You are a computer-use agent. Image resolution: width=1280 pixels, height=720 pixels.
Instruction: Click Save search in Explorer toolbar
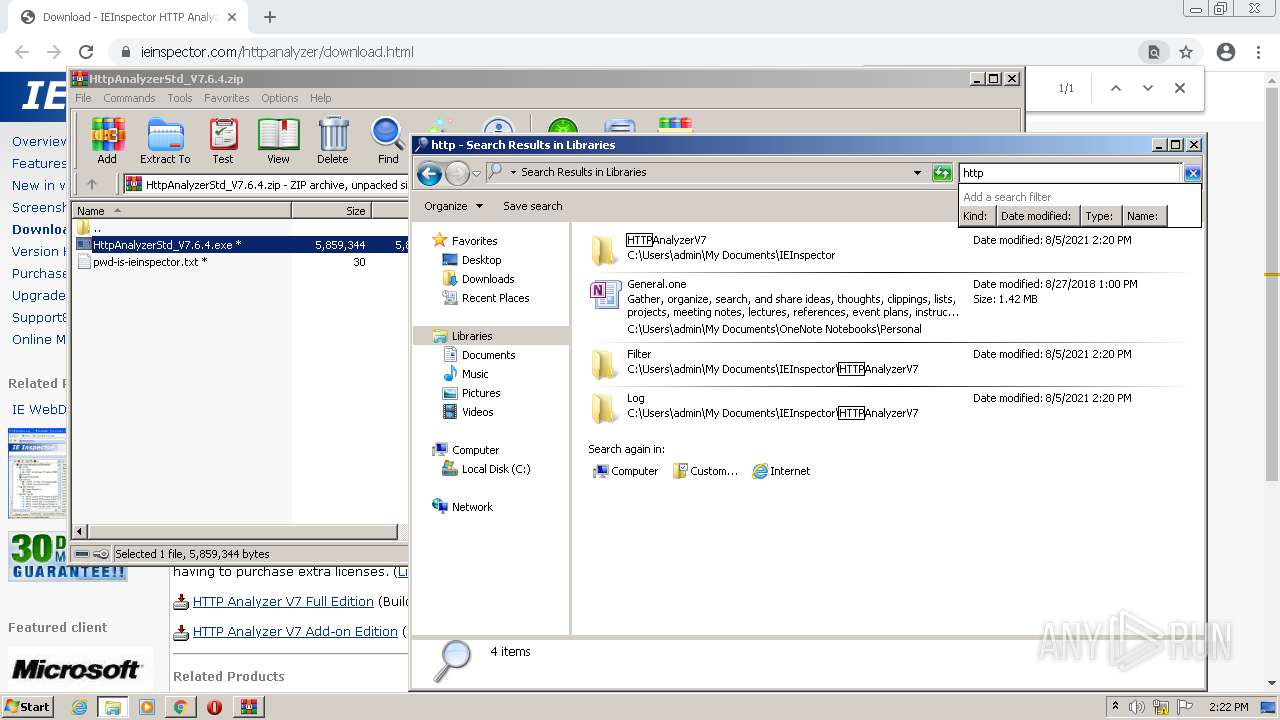(x=532, y=206)
